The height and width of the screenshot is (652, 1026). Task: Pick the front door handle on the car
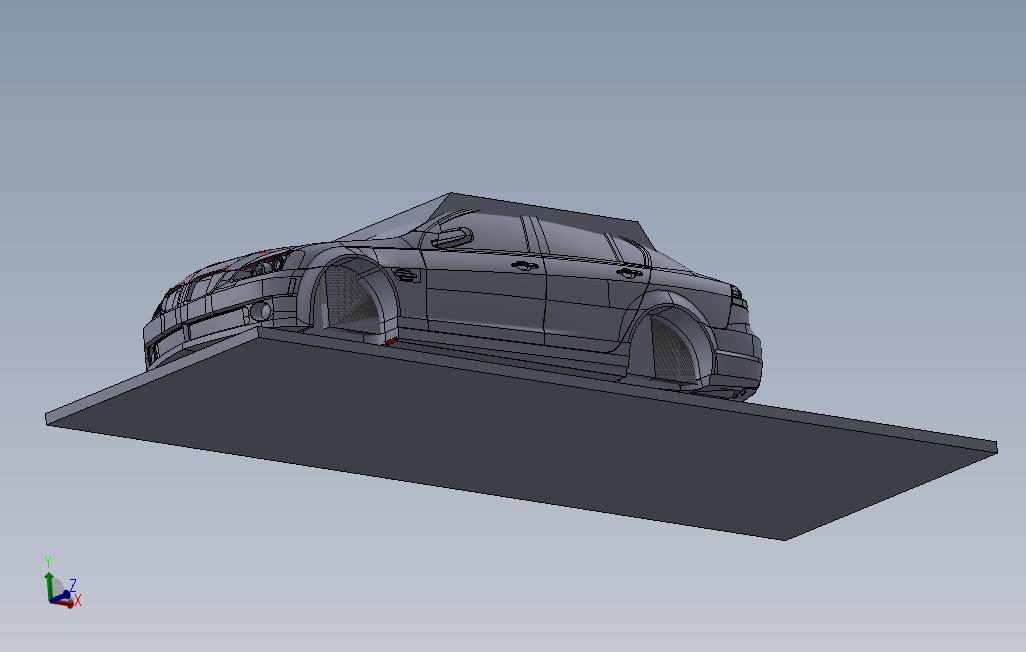524,265
